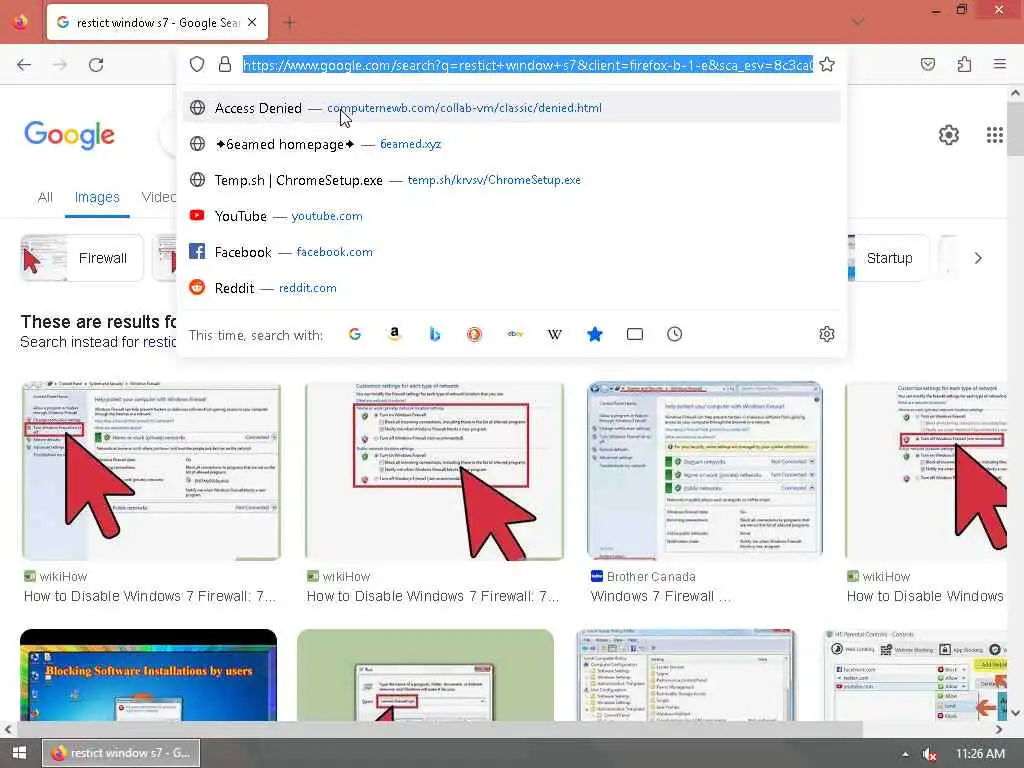1024x768 pixels.
Task: Click the vertical scrollbar up arrow
Action: pos(1015,93)
